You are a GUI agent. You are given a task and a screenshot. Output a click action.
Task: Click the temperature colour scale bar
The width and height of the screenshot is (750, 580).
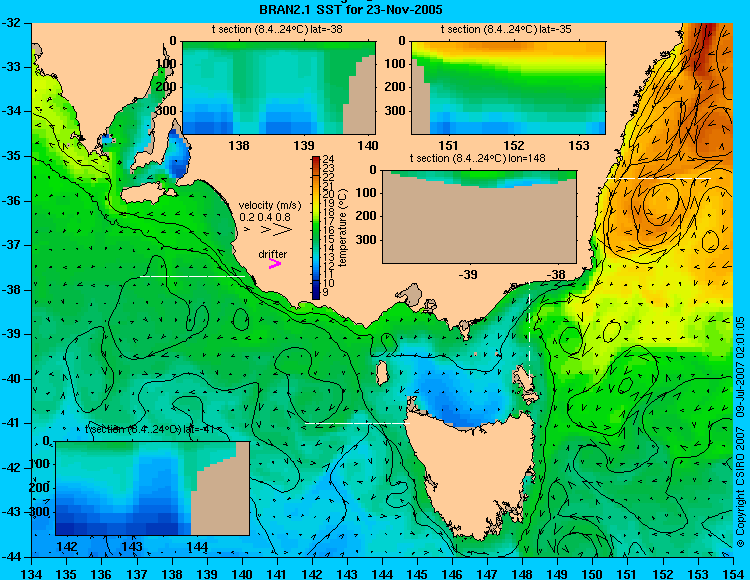(x=316, y=228)
